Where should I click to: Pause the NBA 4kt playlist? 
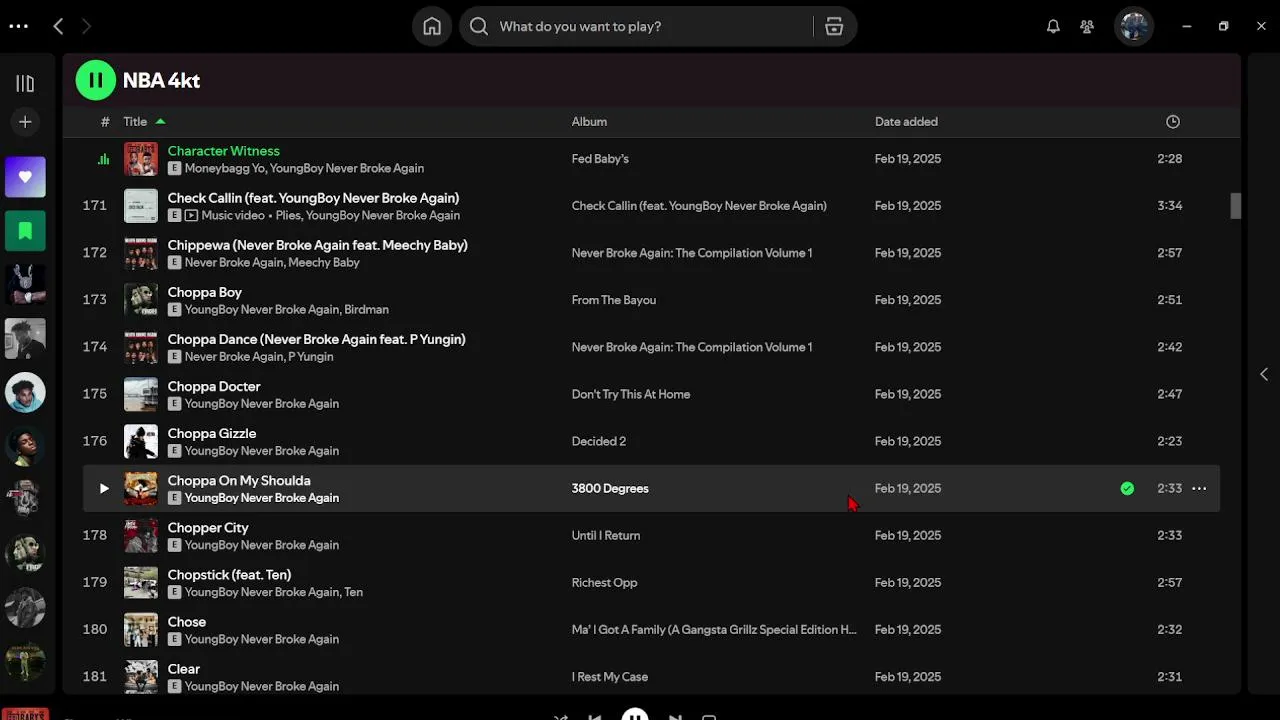click(96, 80)
